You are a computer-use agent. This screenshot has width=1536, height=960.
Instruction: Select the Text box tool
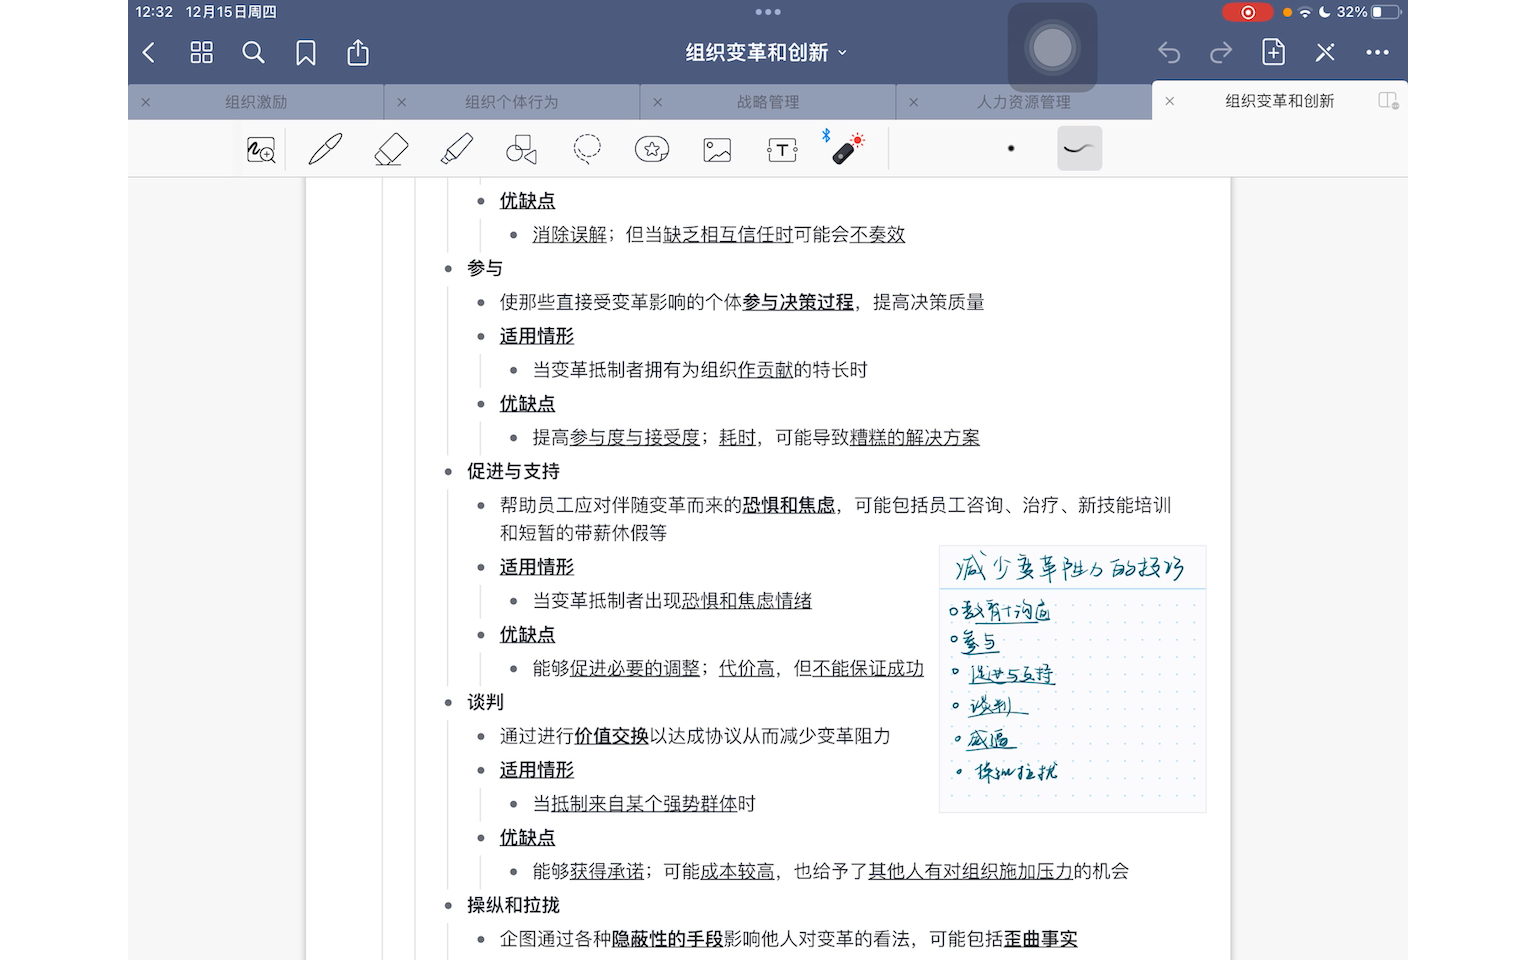click(782, 150)
